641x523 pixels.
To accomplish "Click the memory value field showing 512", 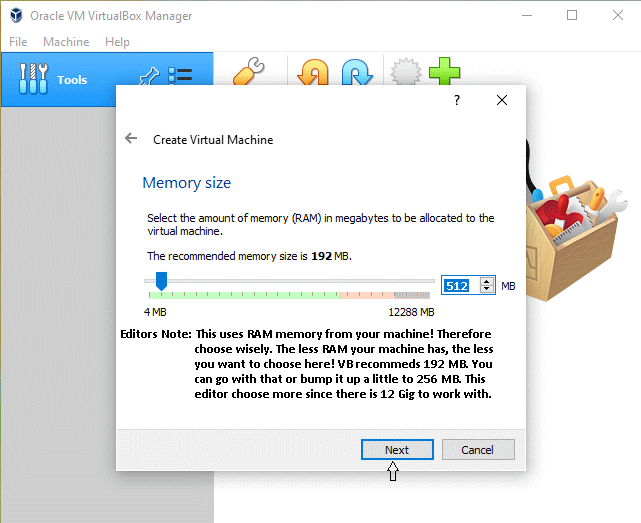I will coord(458,286).
